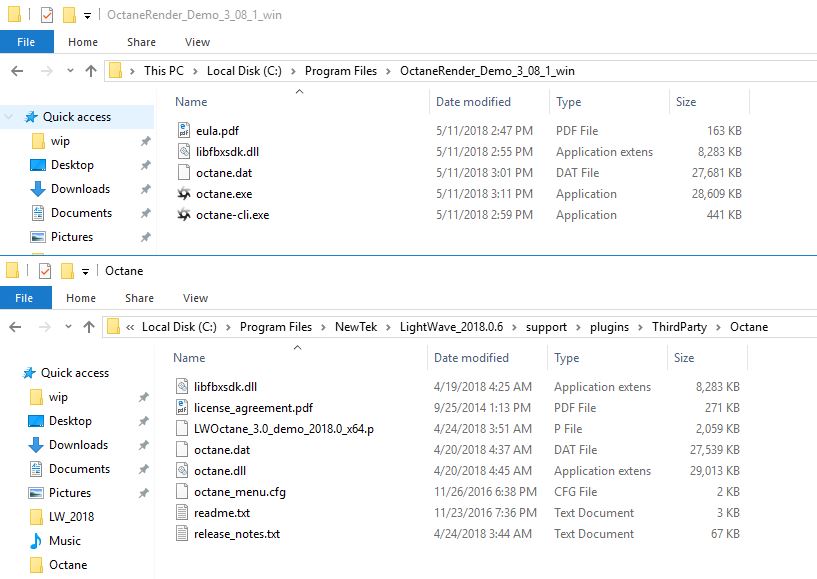
Task: Open quick access toolbar dropdown in Octane window
Action: tap(85, 271)
